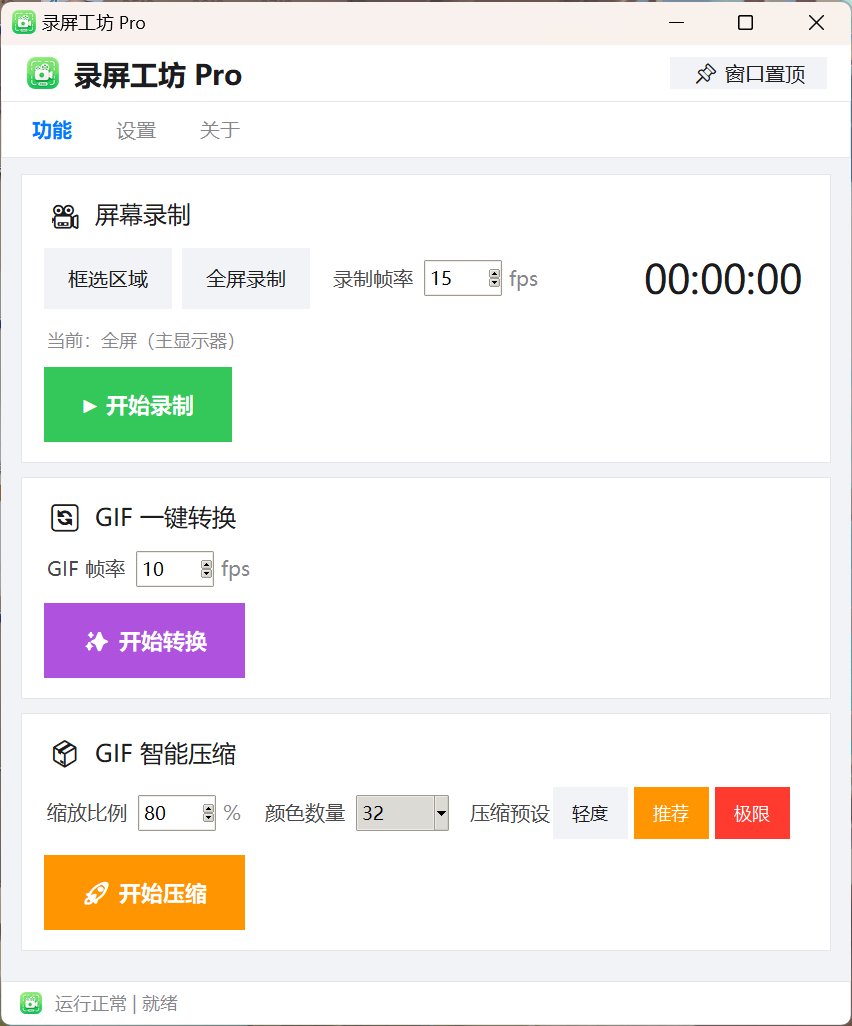Decrease 录制帧率 with the down arrow
852x1026 pixels.
coord(495,283)
